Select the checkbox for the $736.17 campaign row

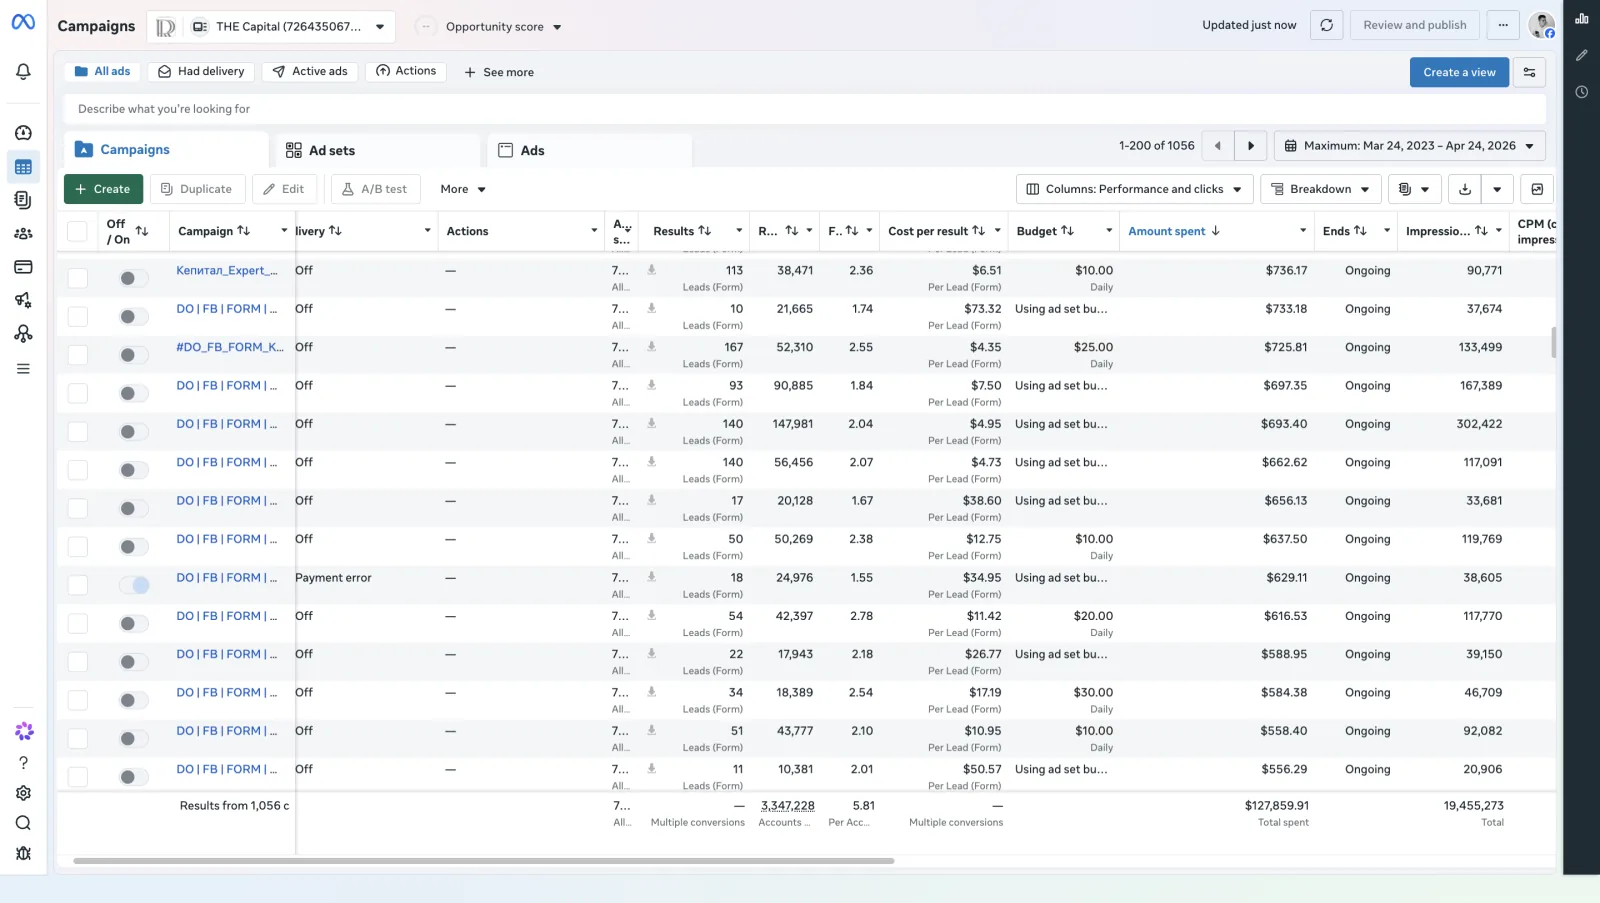pyautogui.click(x=77, y=278)
